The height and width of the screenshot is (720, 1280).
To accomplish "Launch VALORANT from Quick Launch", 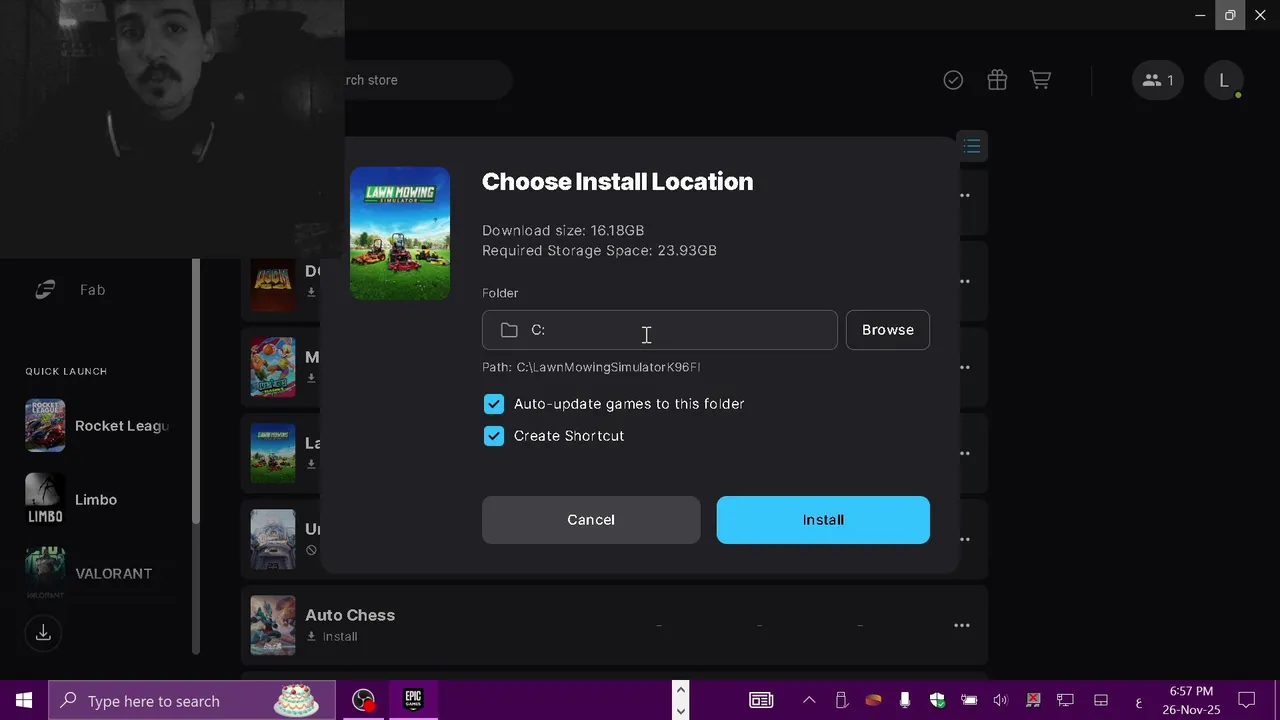I will pos(113,574).
